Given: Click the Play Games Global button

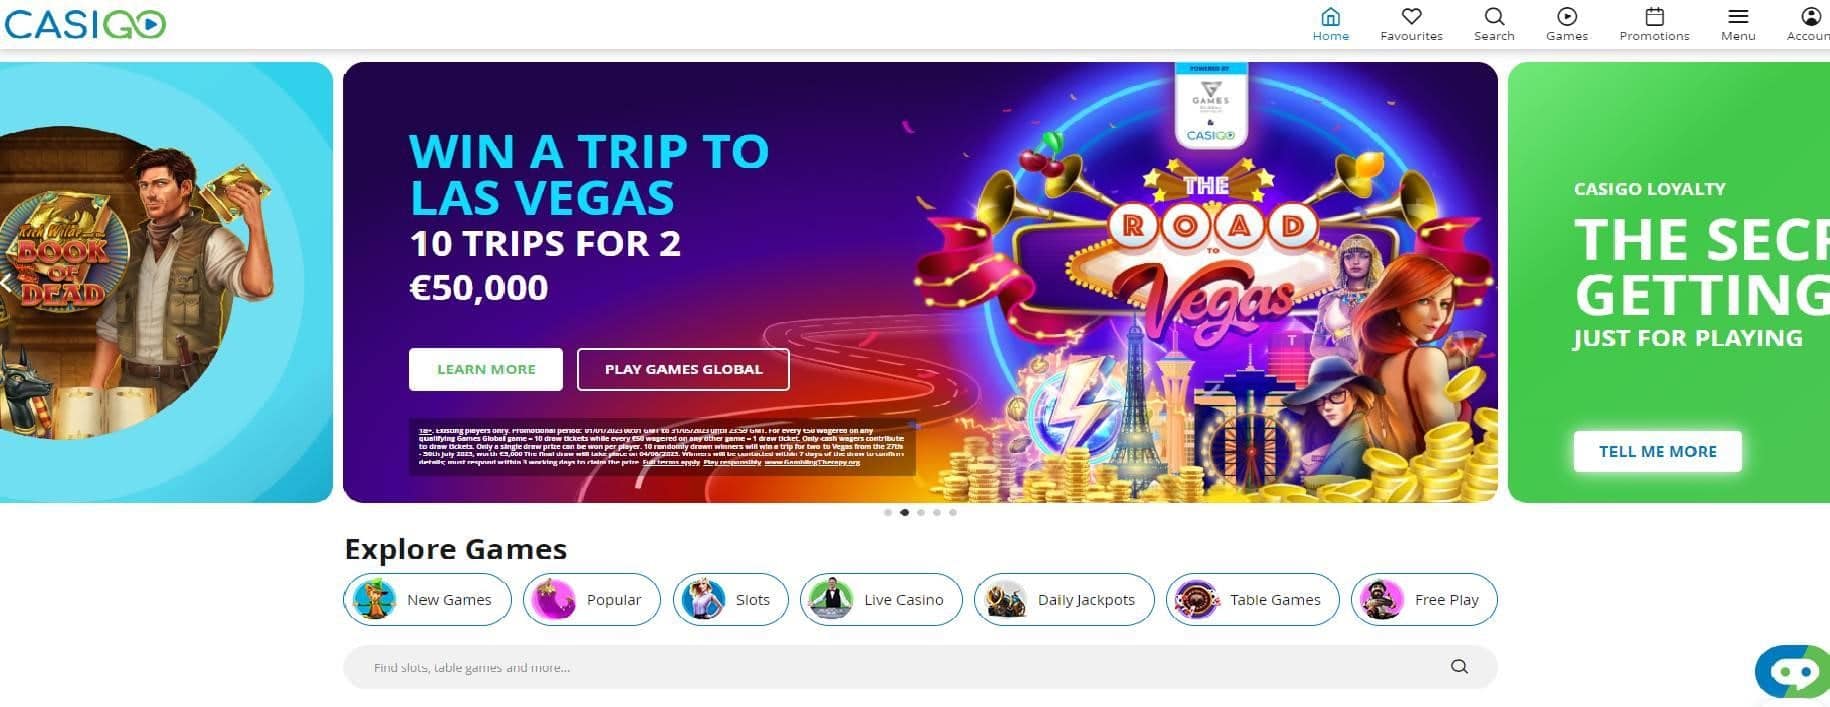Looking at the screenshot, I should (683, 369).
